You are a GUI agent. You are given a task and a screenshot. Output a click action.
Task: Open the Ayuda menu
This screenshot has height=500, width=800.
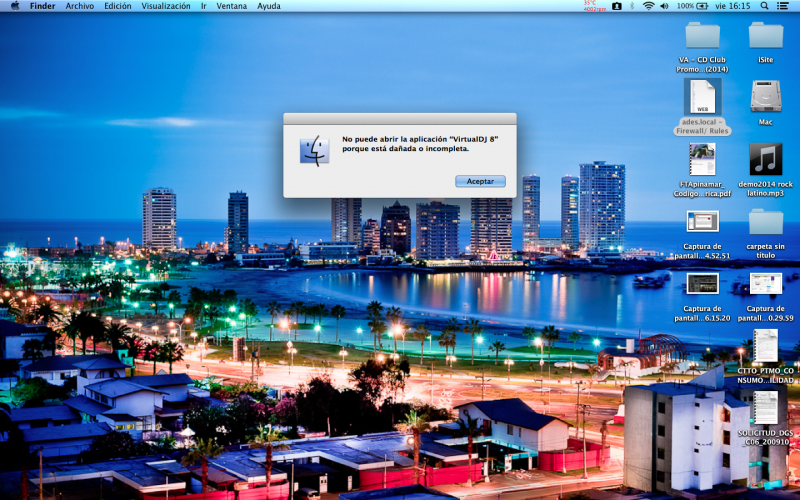pyautogui.click(x=269, y=6)
